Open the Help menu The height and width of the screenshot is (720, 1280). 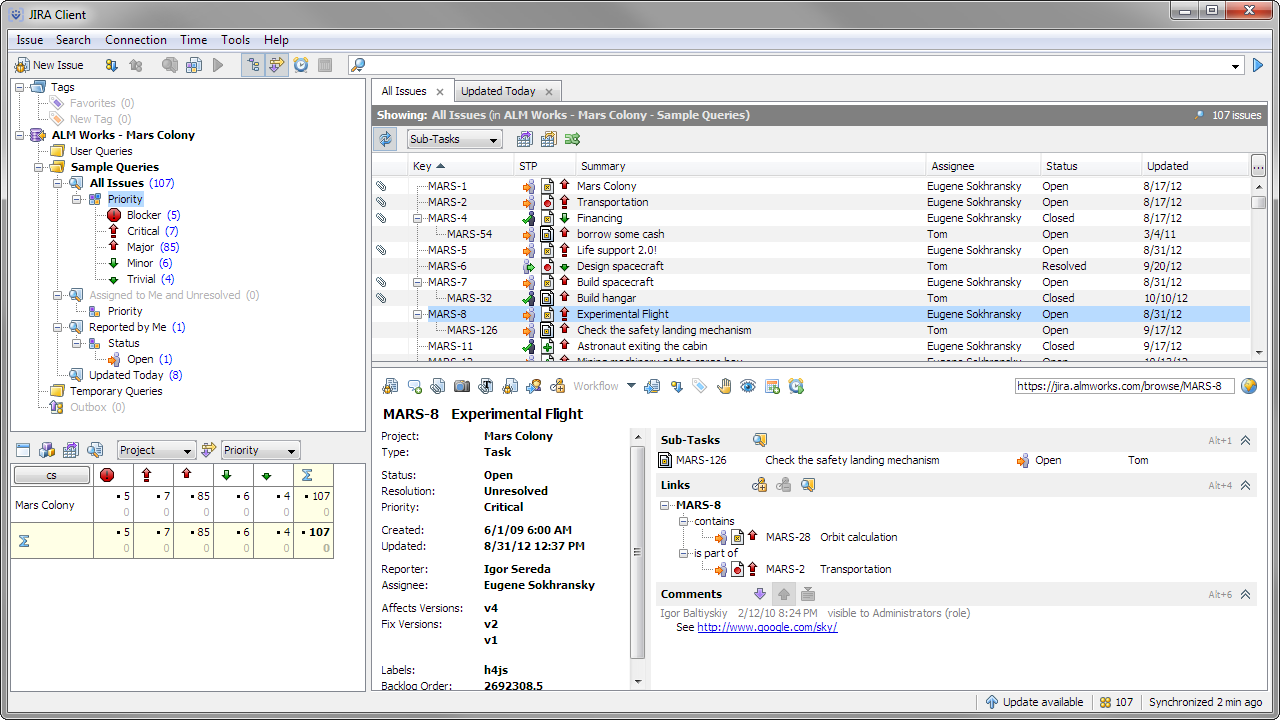[276, 40]
